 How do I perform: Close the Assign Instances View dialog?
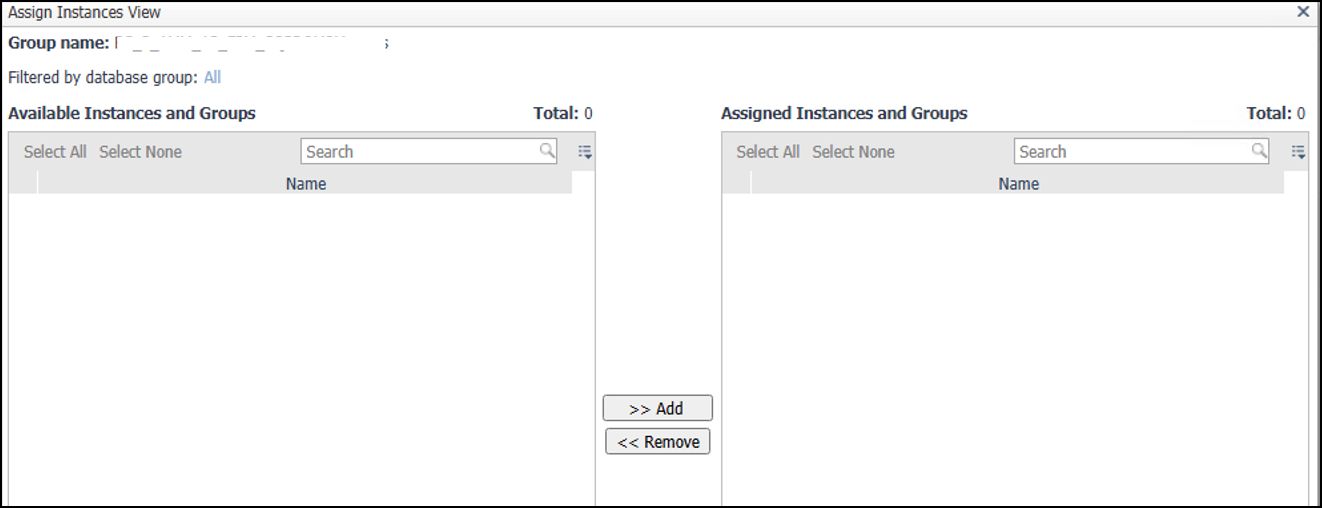point(1303,12)
